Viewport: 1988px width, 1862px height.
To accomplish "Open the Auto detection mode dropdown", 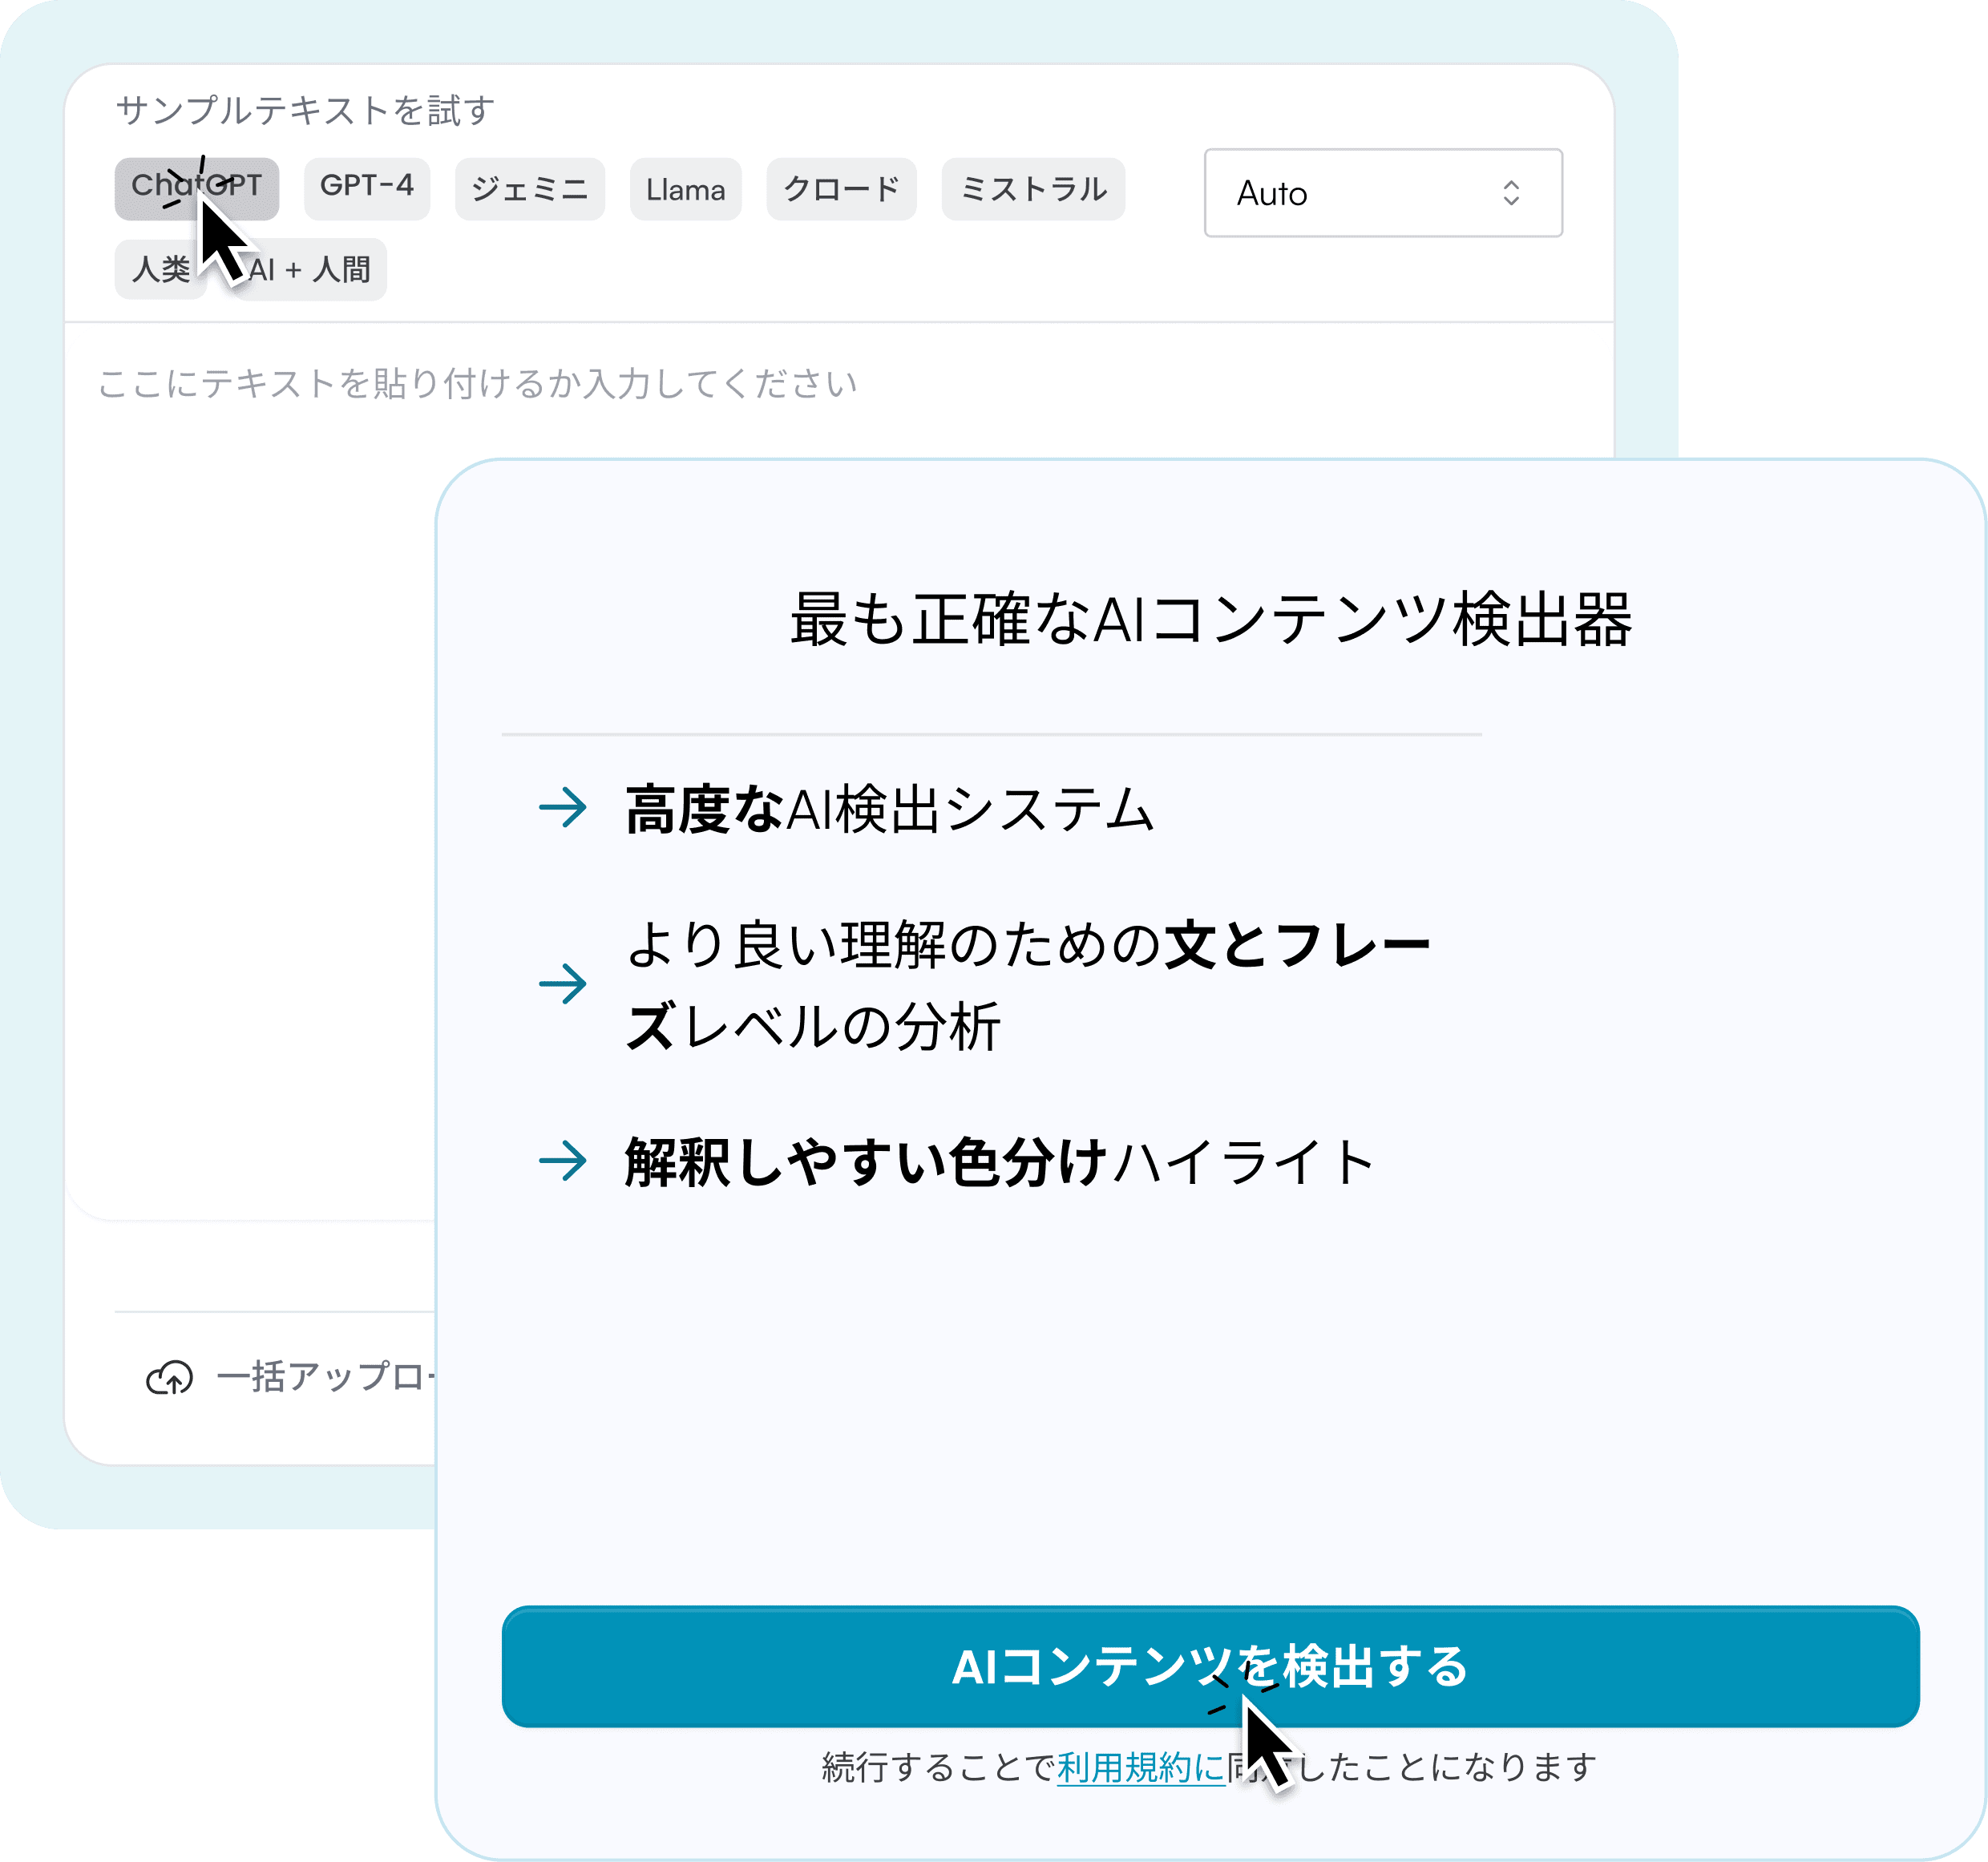I will click(1384, 193).
